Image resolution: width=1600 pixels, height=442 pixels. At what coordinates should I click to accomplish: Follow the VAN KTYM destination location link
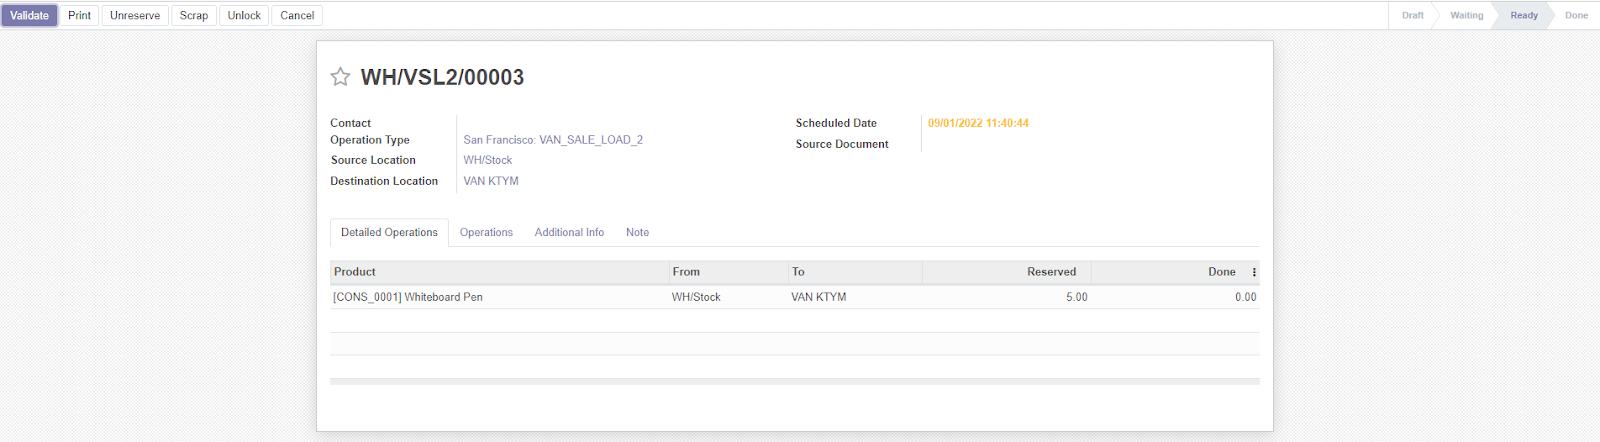click(491, 181)
